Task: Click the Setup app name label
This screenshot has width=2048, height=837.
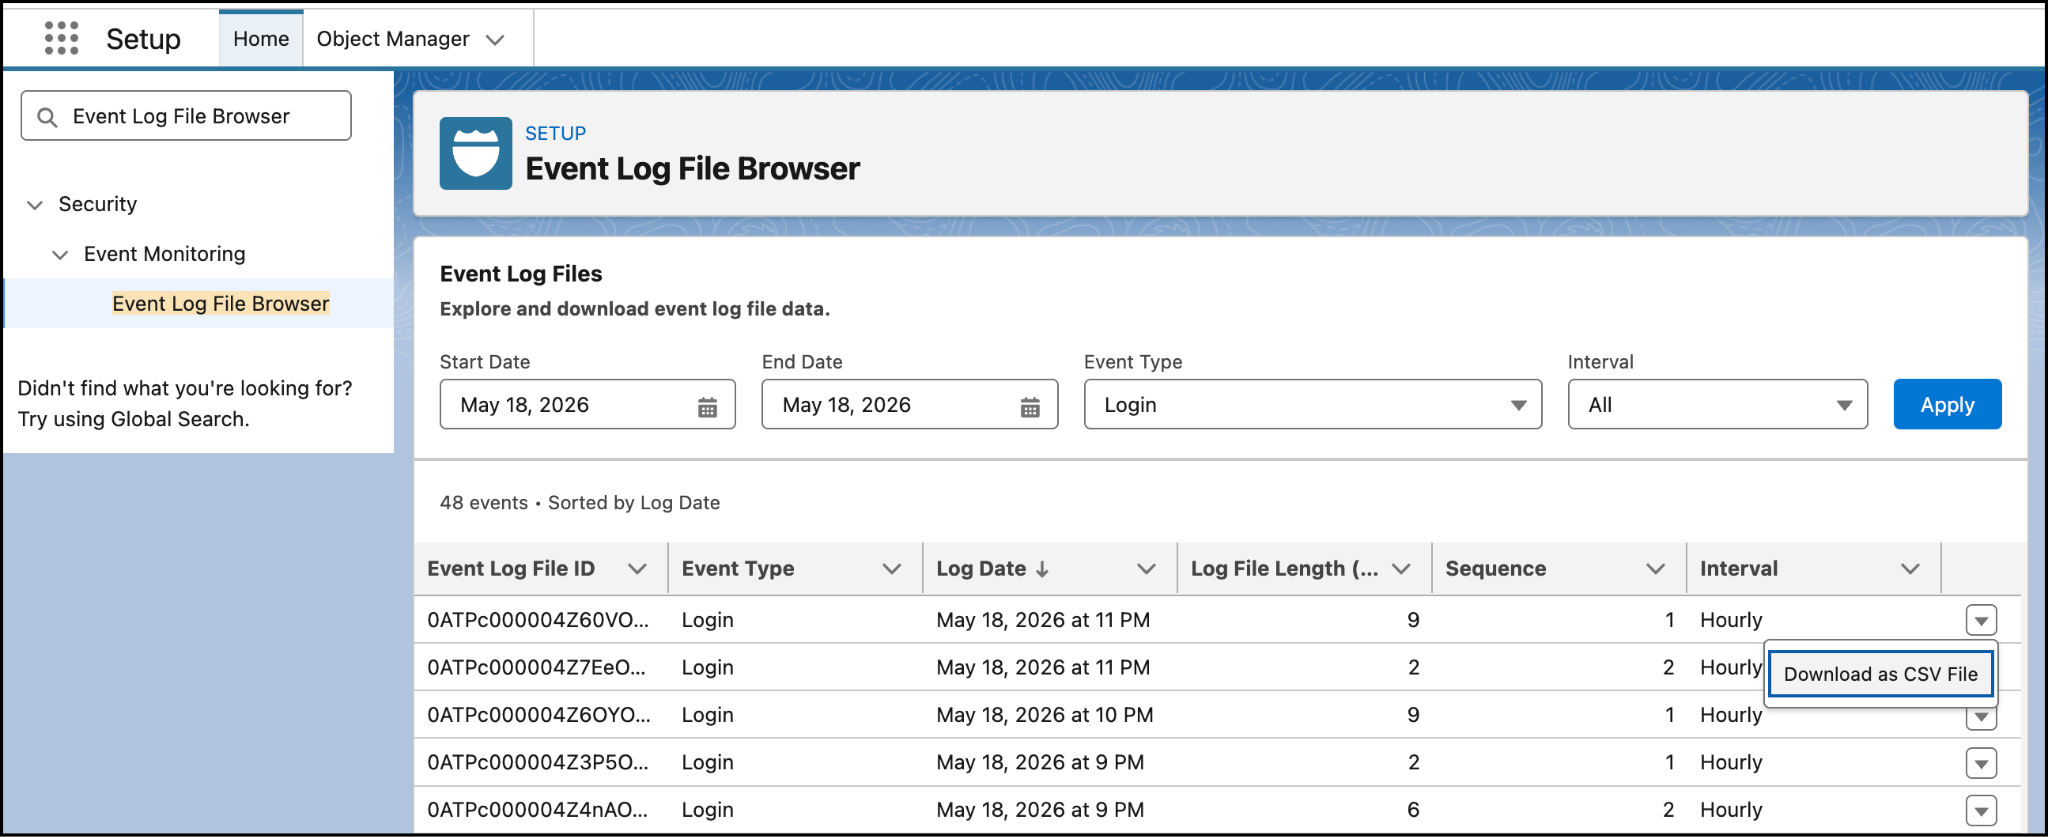Action: pyautogui.click(x=143, y=39)
